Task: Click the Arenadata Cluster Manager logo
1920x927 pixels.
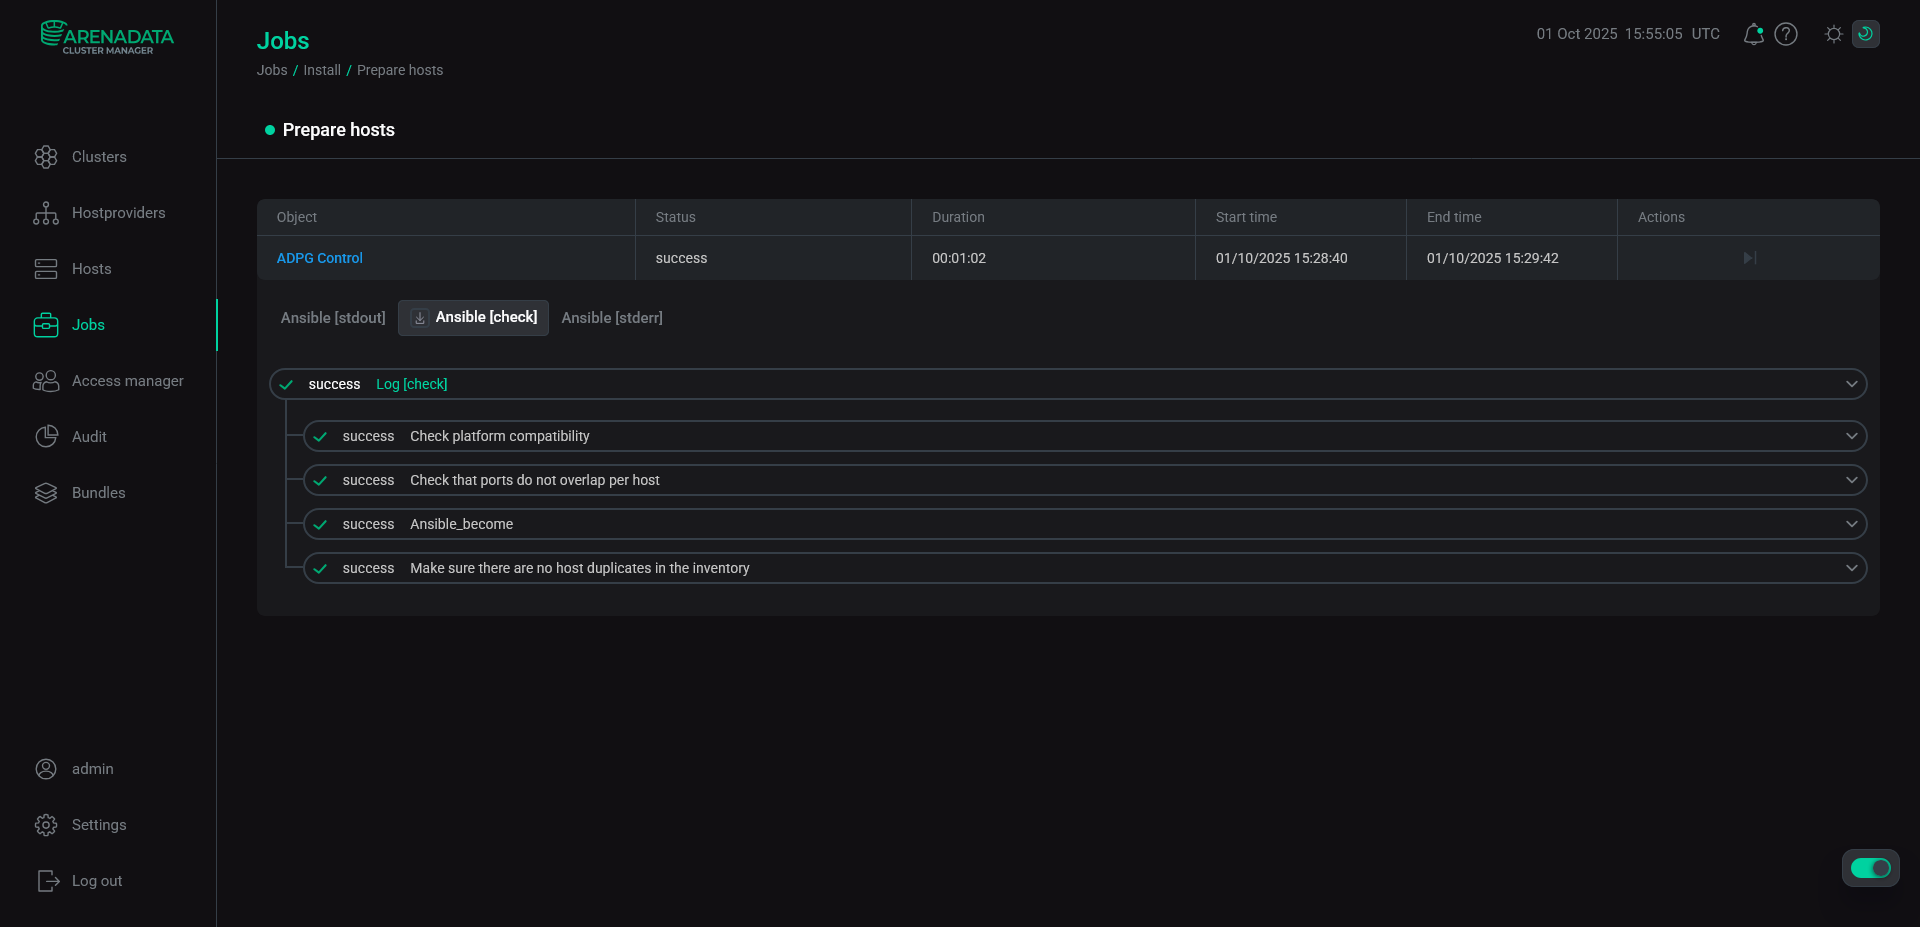Action: point(107,37)
